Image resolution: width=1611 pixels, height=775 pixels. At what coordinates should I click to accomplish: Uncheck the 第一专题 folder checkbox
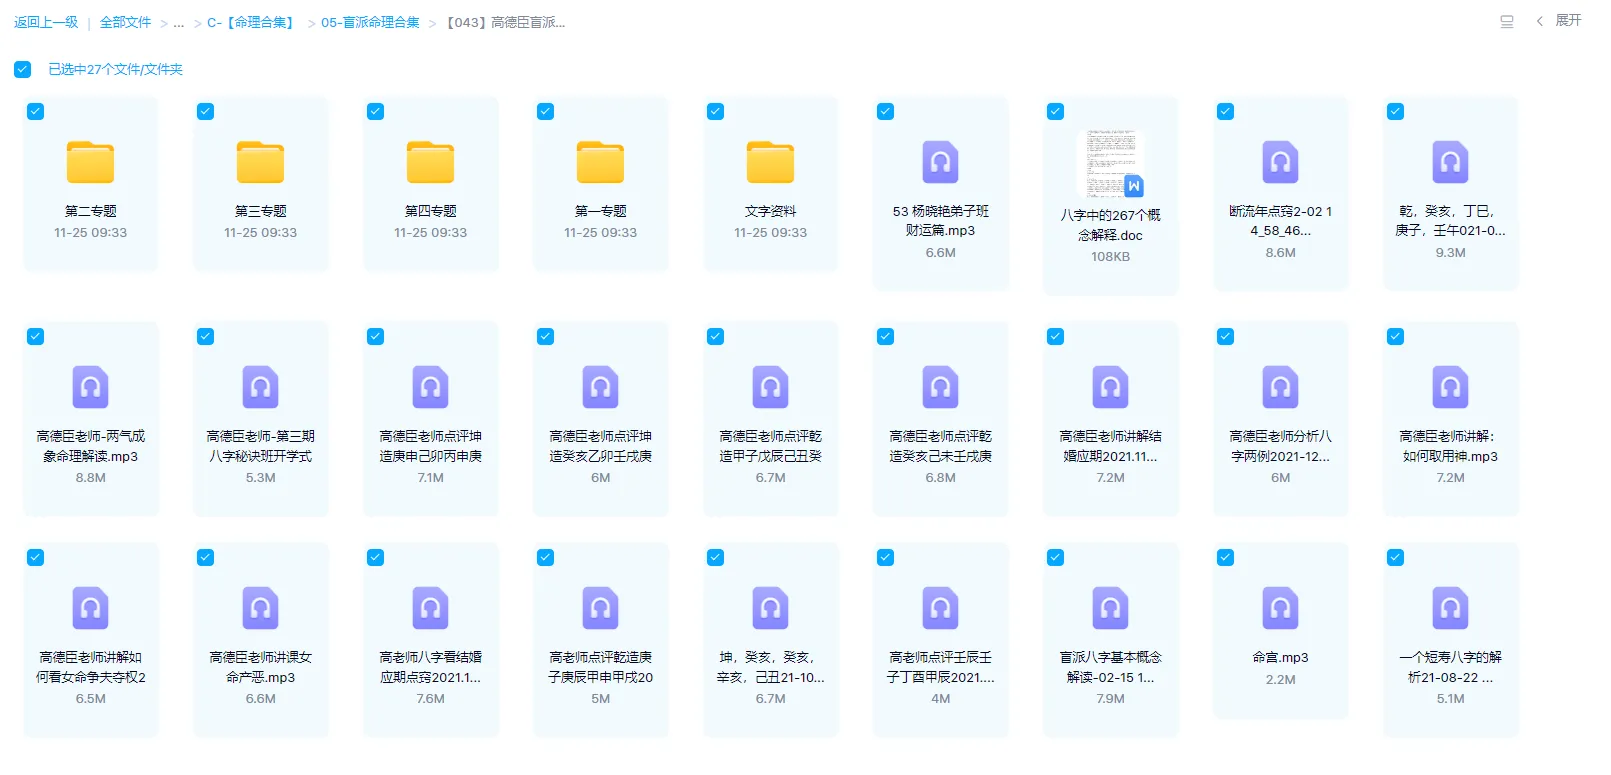[546, 112]
